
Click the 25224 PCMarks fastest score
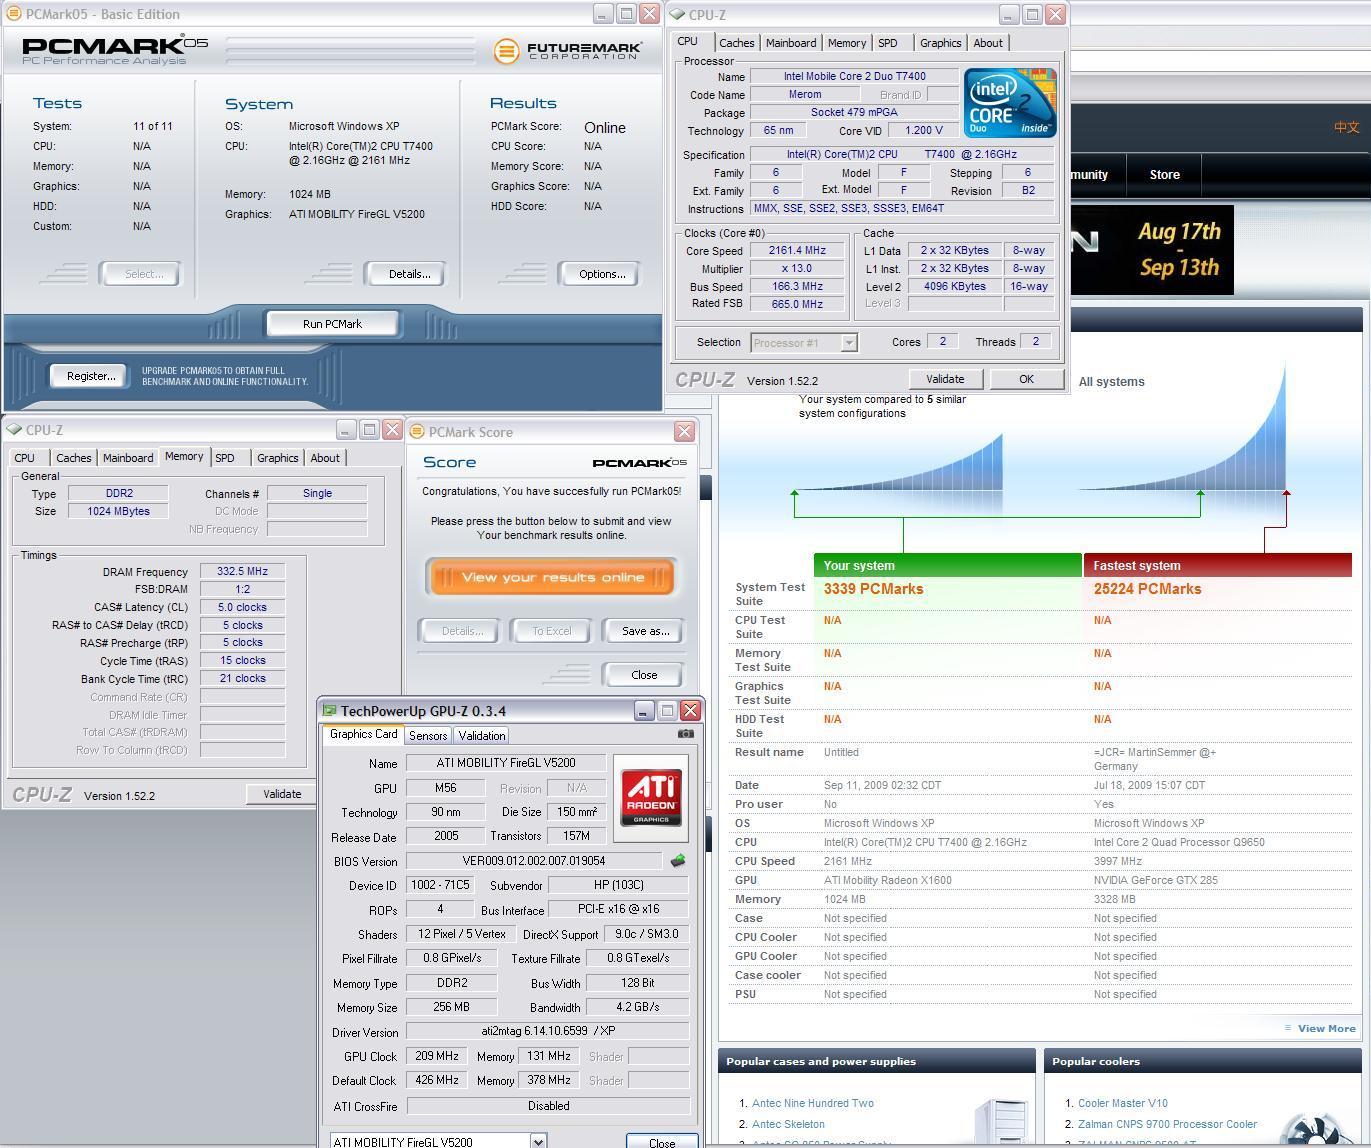[x=1147, y=589]
